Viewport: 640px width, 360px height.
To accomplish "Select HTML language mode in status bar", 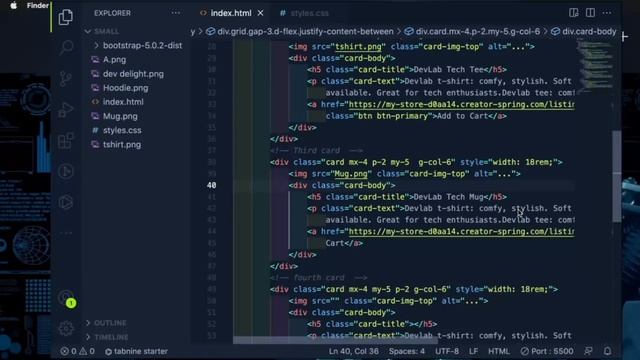I will coord(499,351).
